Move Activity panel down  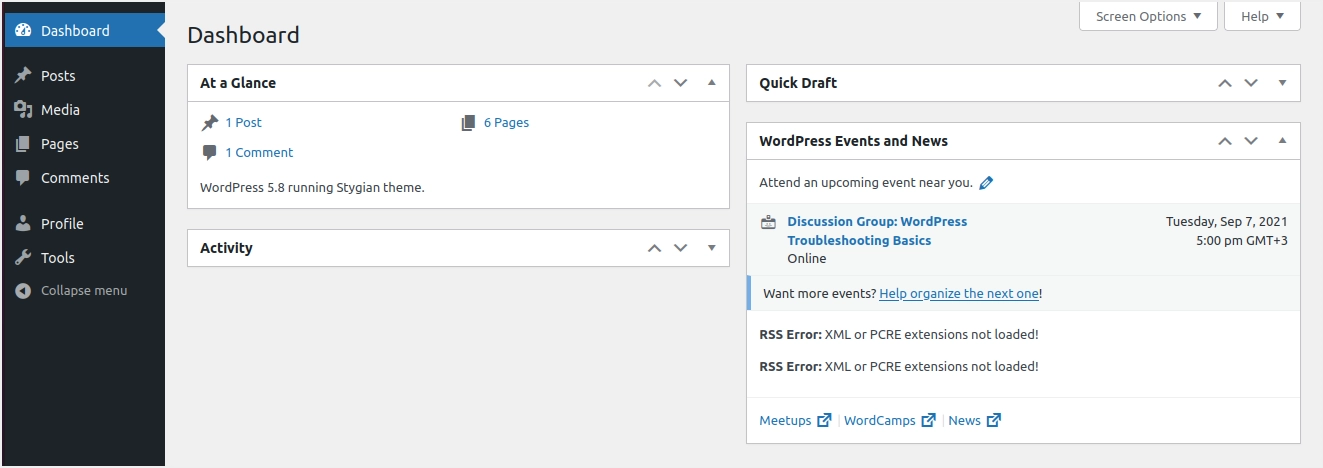tap(681, 248)
